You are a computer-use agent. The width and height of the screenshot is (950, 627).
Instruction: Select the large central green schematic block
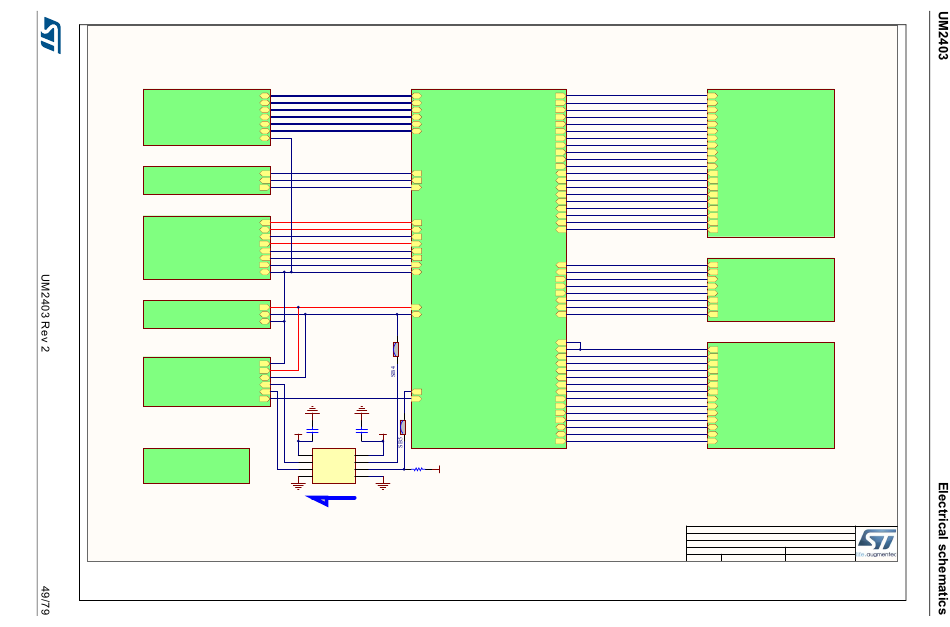coord(489,269)
